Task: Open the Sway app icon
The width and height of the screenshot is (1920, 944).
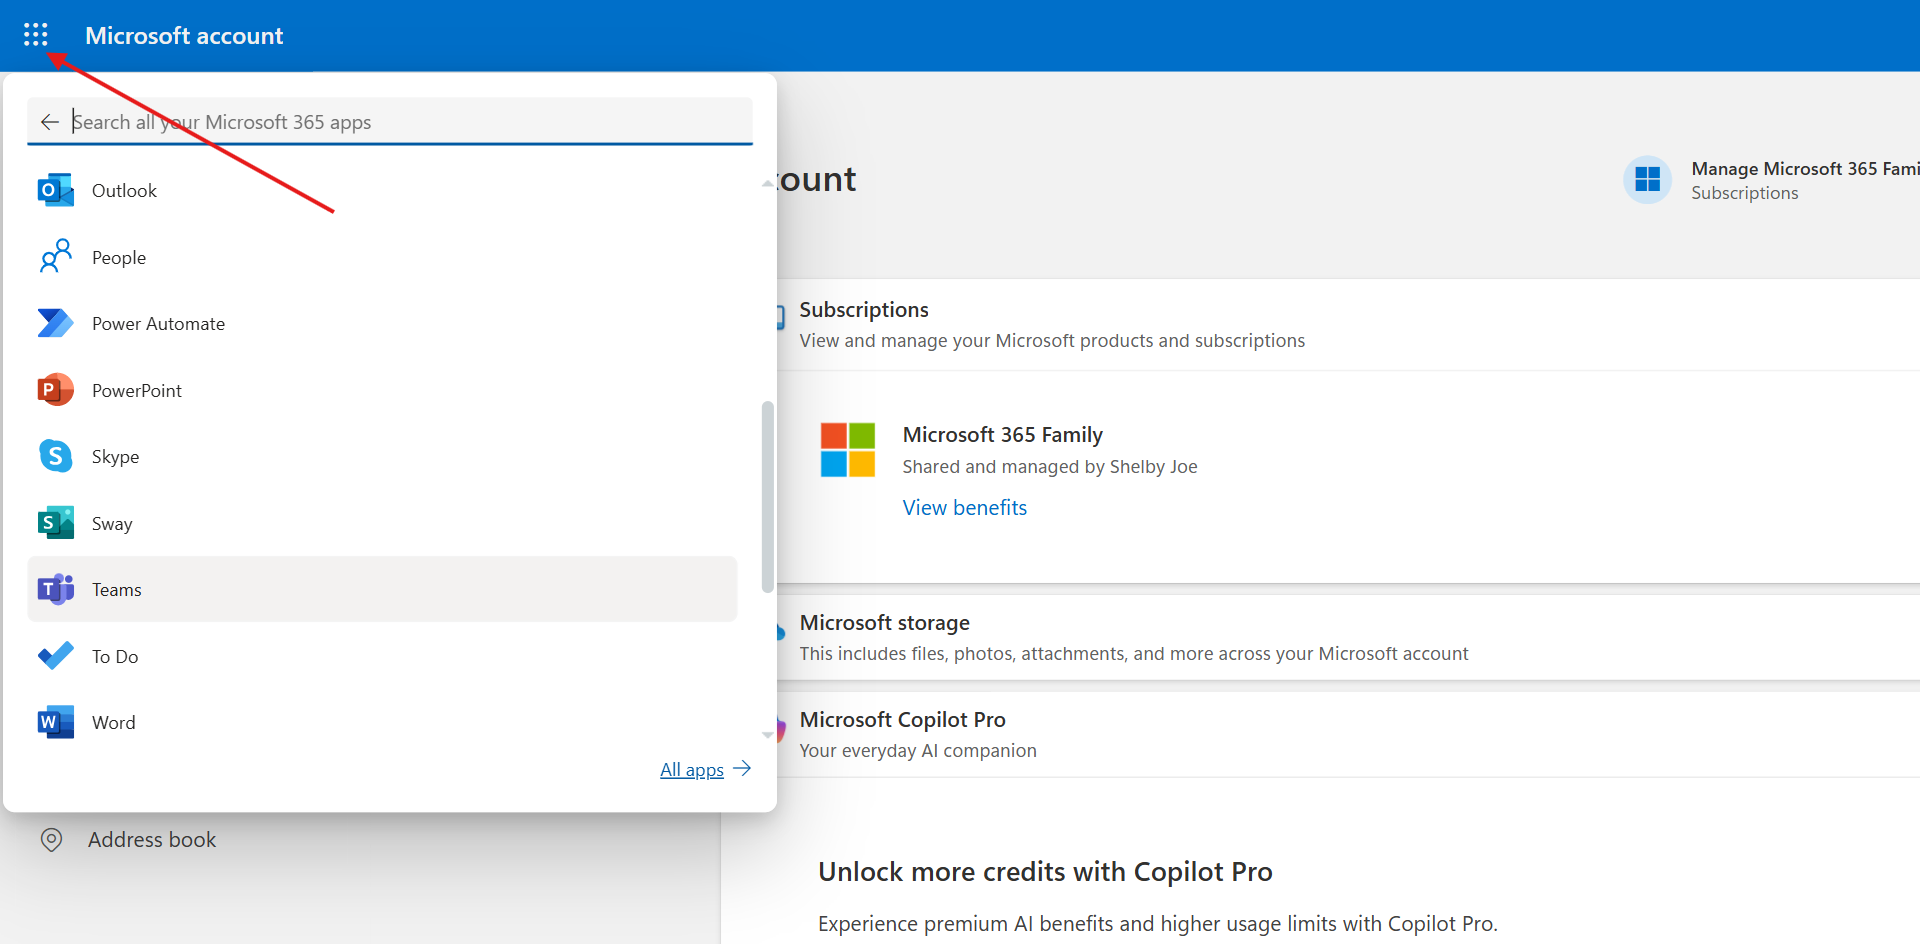Action: (x=55, y=523)
